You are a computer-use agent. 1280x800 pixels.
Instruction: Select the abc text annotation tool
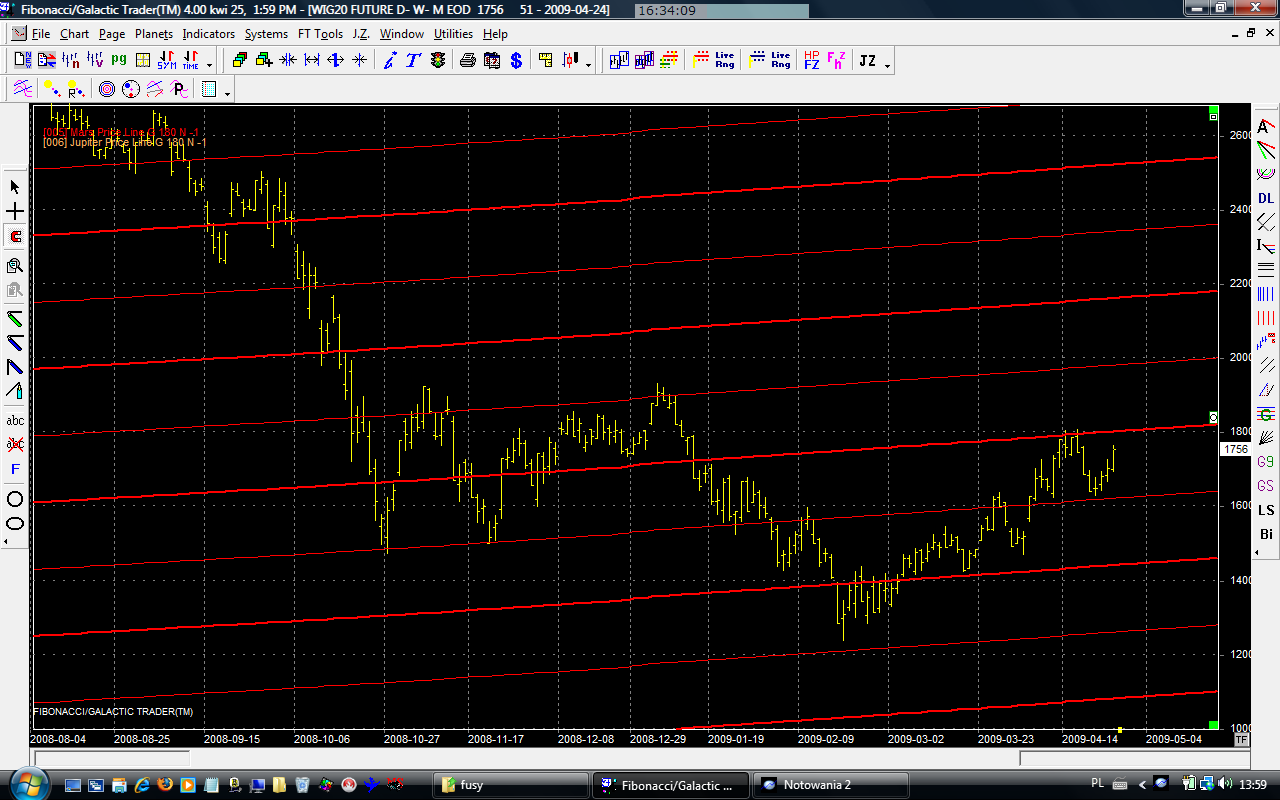click(x=15, y=420)
